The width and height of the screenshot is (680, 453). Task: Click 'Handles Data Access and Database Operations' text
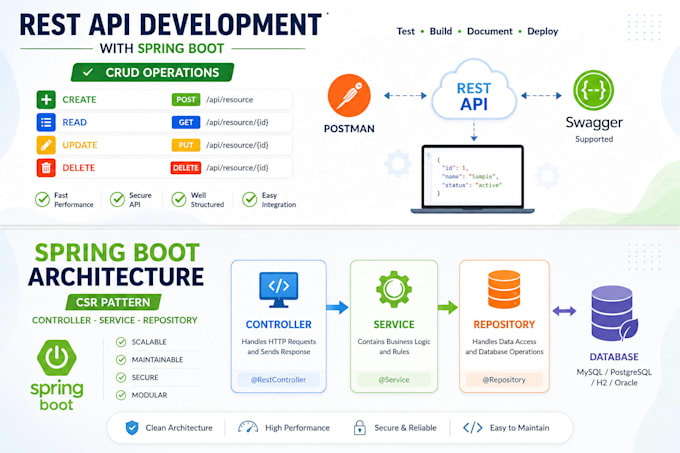(504, 347)
